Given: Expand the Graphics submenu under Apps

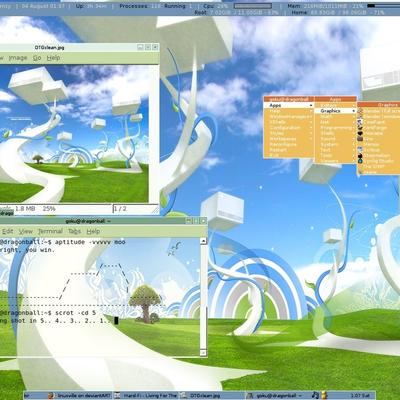Looking at the screenshot, I should 335,111.
